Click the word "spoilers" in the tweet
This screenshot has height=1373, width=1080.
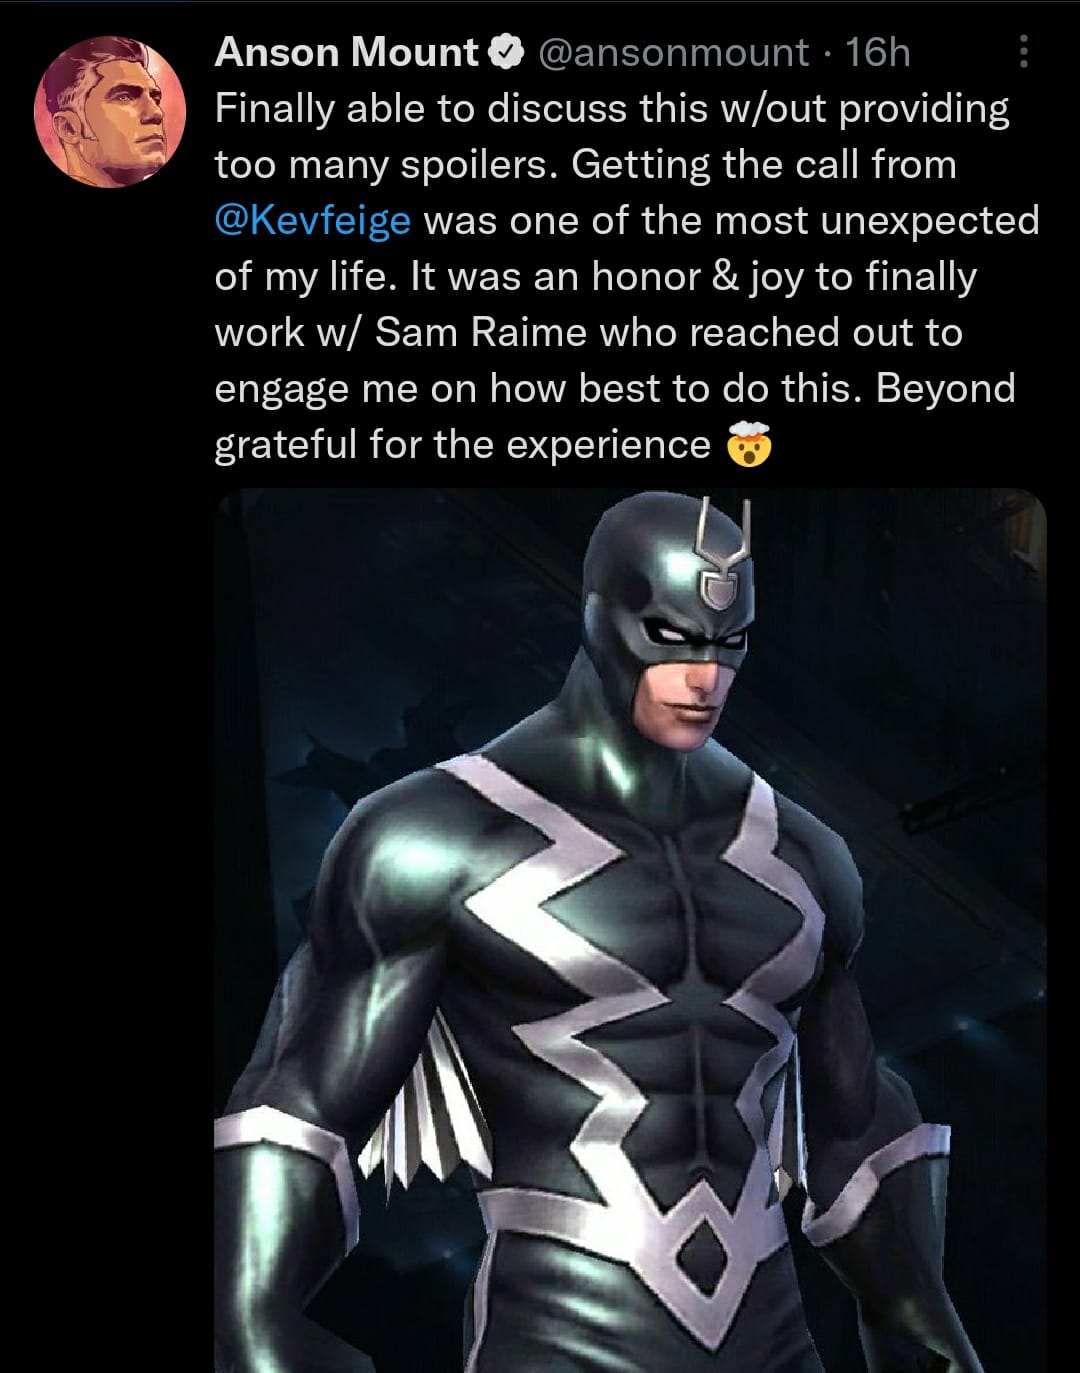pos(477,166)
